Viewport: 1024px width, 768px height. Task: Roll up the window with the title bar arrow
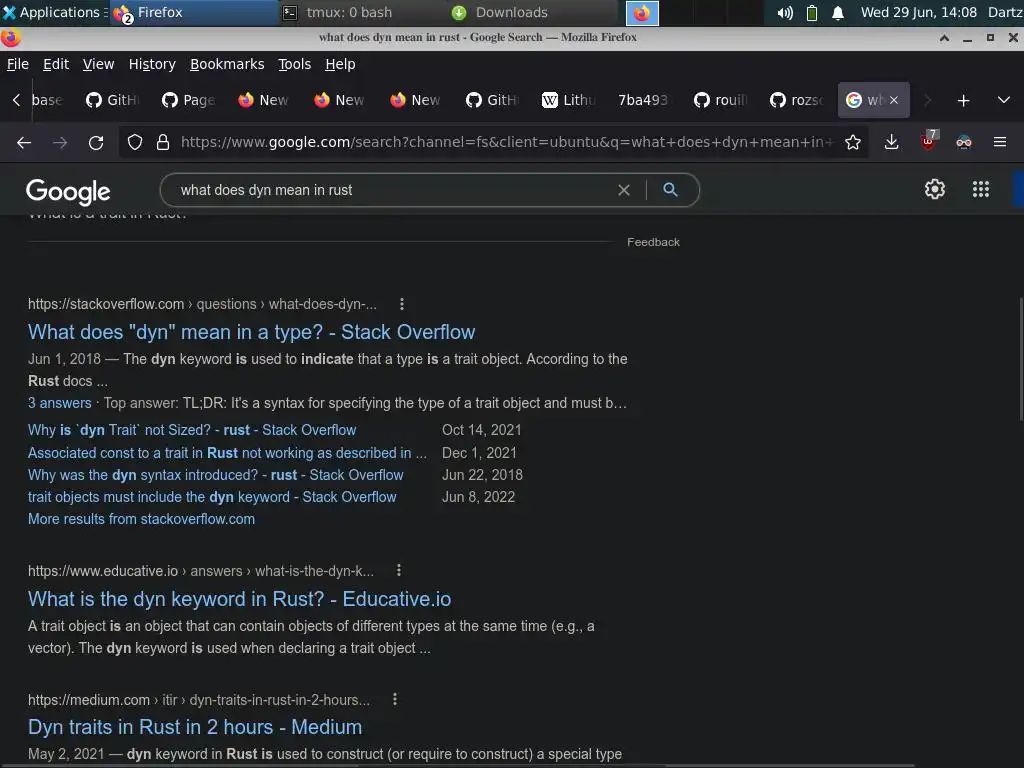944,38
